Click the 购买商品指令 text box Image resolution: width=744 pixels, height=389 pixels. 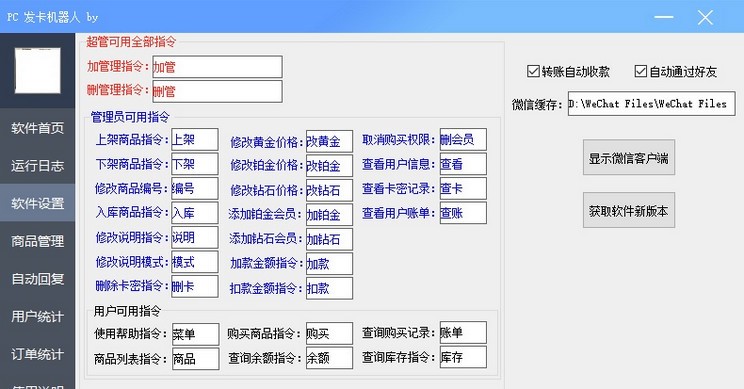click(x=329, y=333)
